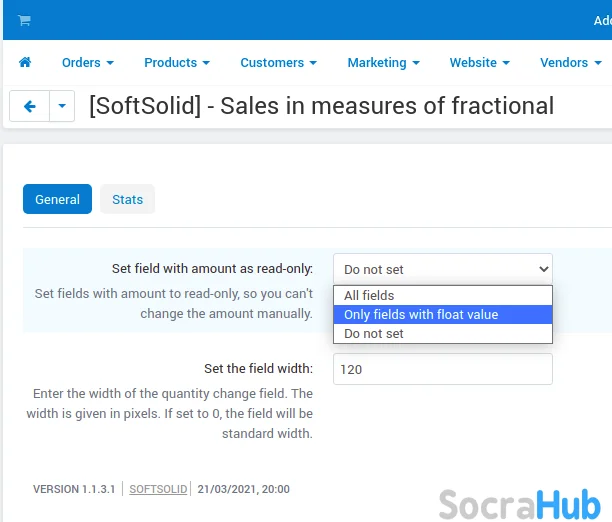Switch to the General tab
Viewport: 612px width, 522px height.
(57, 199)
